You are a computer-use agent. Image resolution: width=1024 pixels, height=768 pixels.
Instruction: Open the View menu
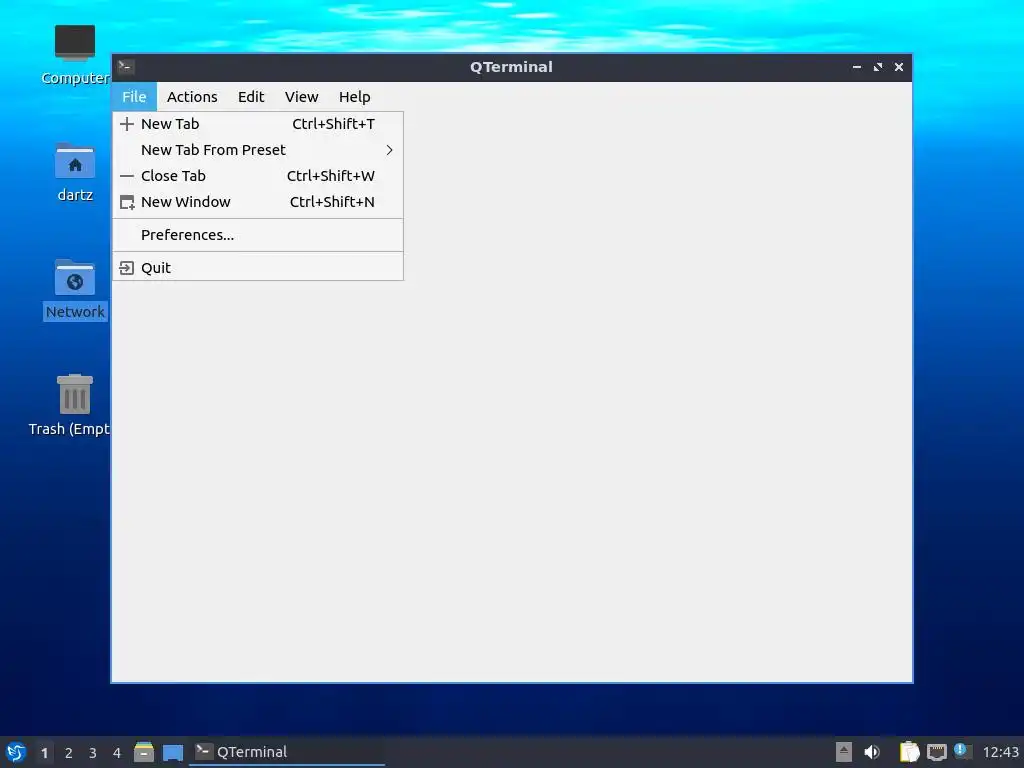pyautogui.click(x=301, y=97)
